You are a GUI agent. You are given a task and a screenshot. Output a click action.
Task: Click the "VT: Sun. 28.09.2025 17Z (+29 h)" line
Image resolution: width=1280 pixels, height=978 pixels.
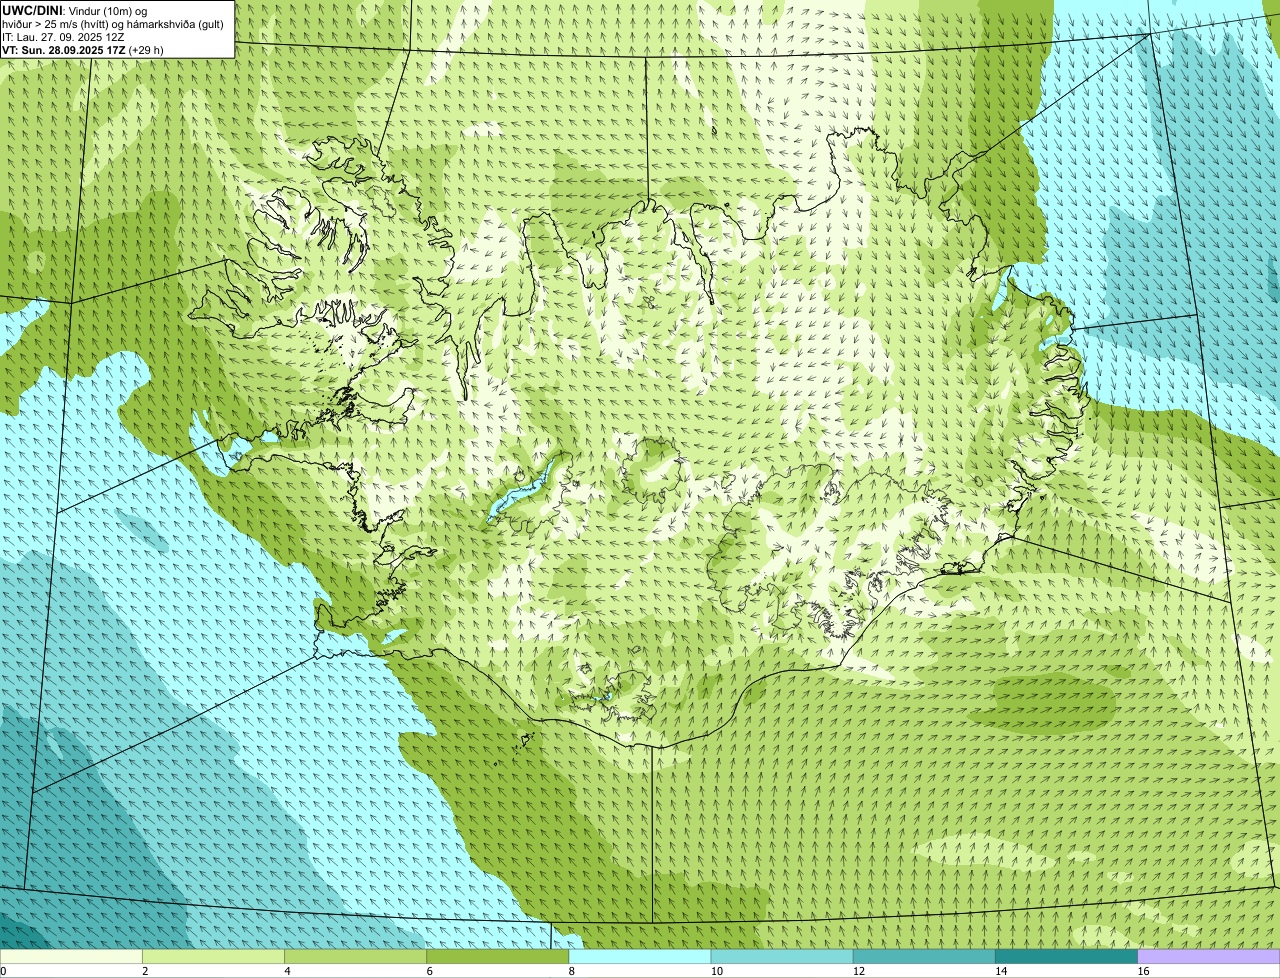(83, 50)
